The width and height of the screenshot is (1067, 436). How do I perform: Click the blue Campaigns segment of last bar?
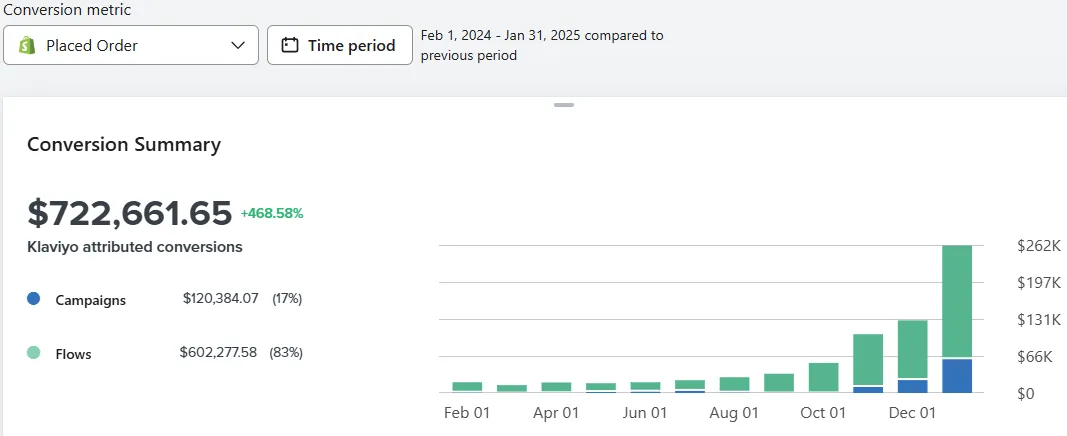click(x=957, y=375)
